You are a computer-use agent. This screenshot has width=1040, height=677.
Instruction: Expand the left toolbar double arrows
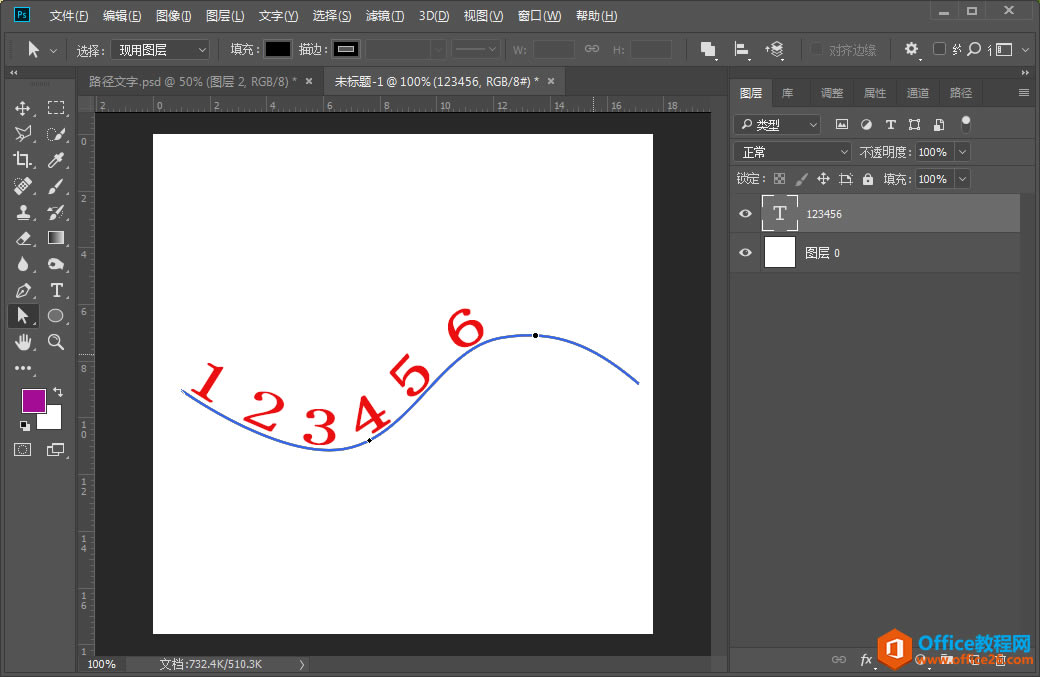pos(13,72)
